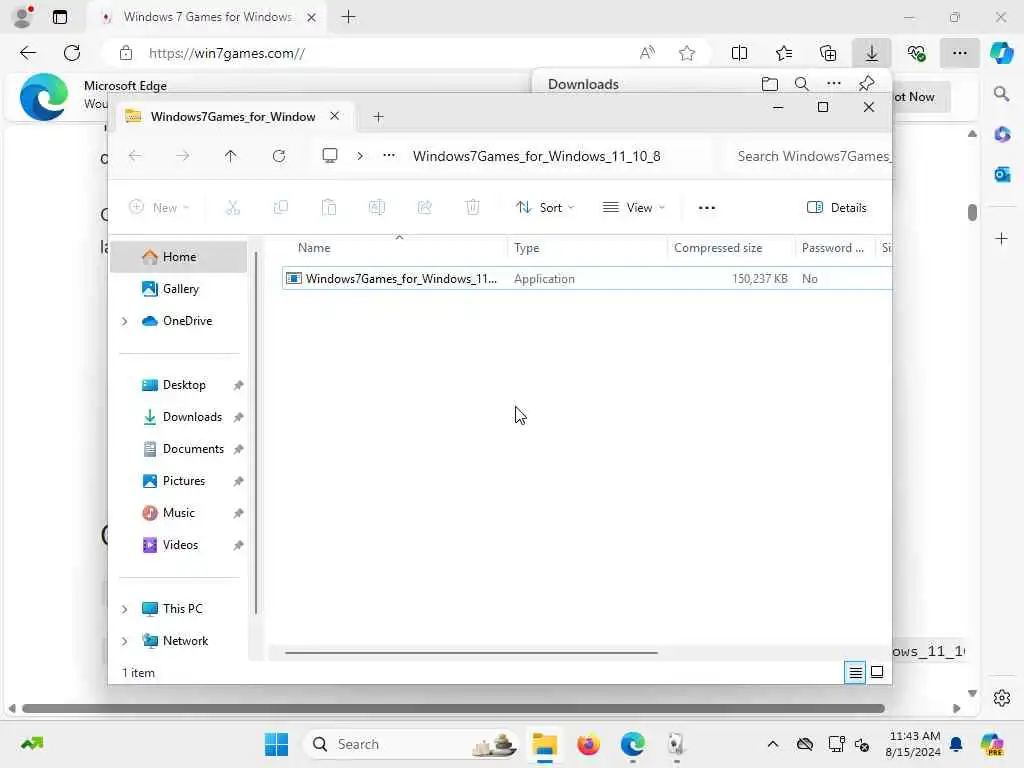The height and width of the screenshot is (768, 1024).
Task: Click the Copy icon in Explorer toolbar
Action: click(x=281, y=208)
